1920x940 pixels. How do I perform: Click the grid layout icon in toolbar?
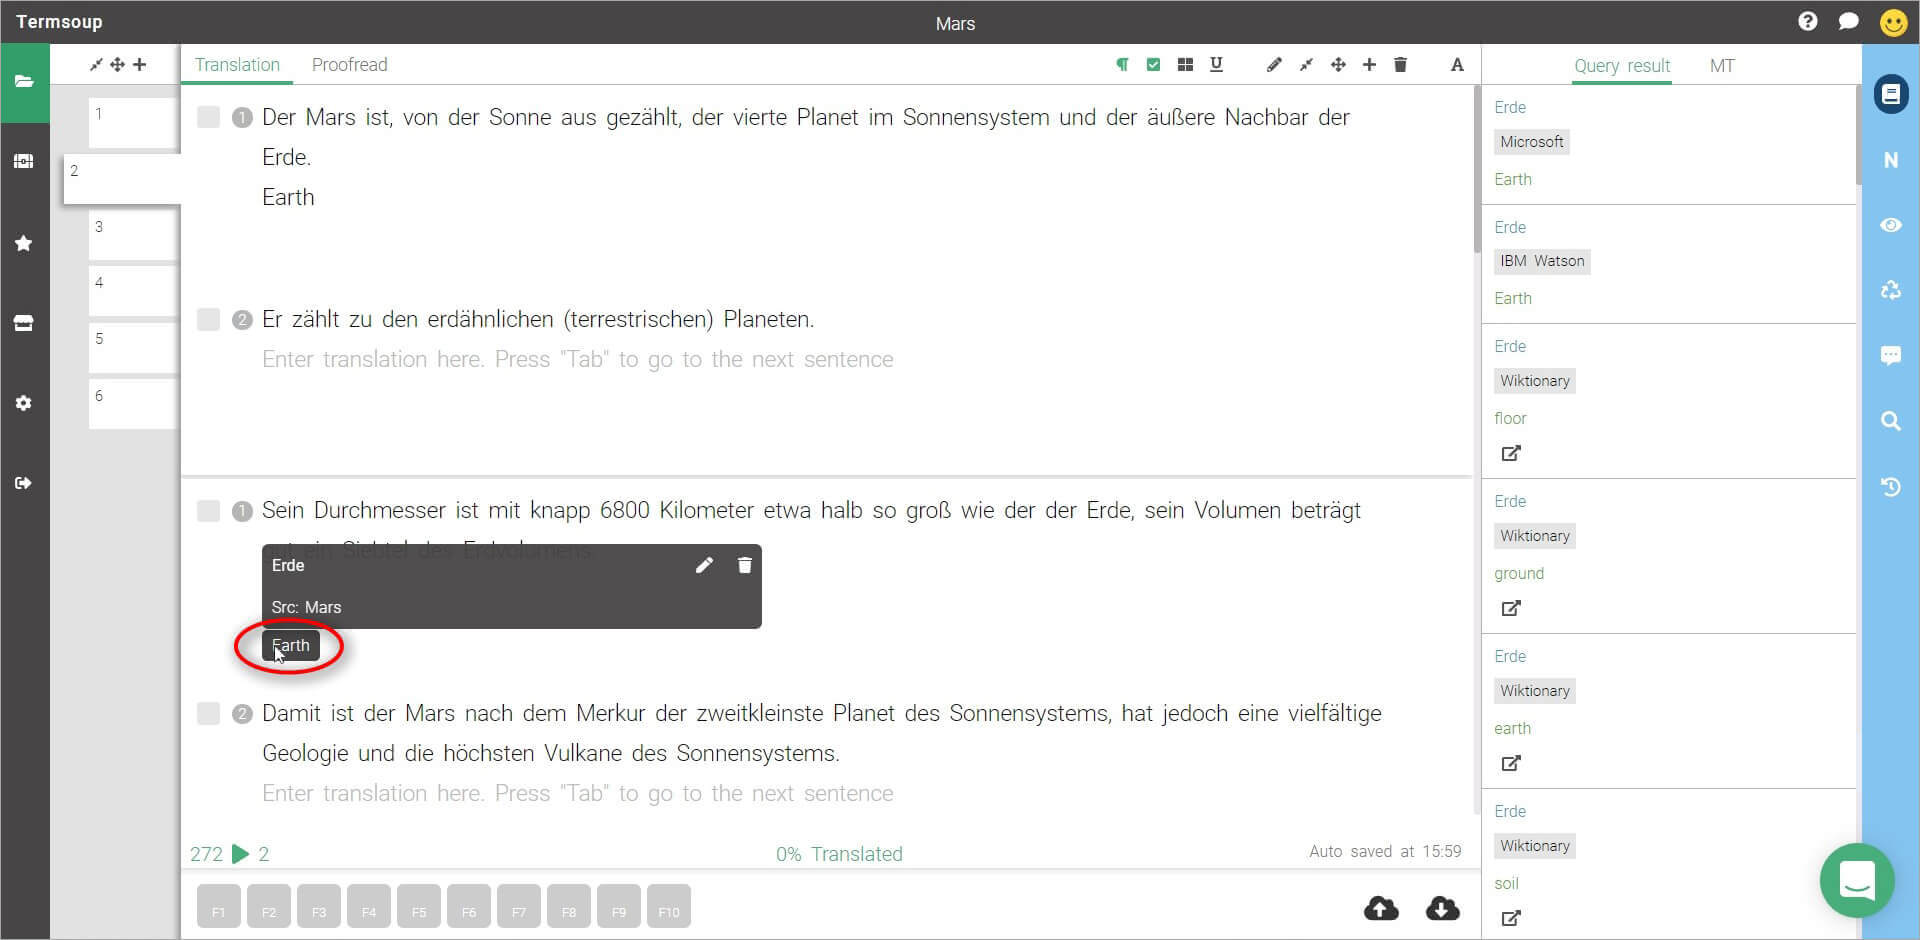(x=1185, y=64)
